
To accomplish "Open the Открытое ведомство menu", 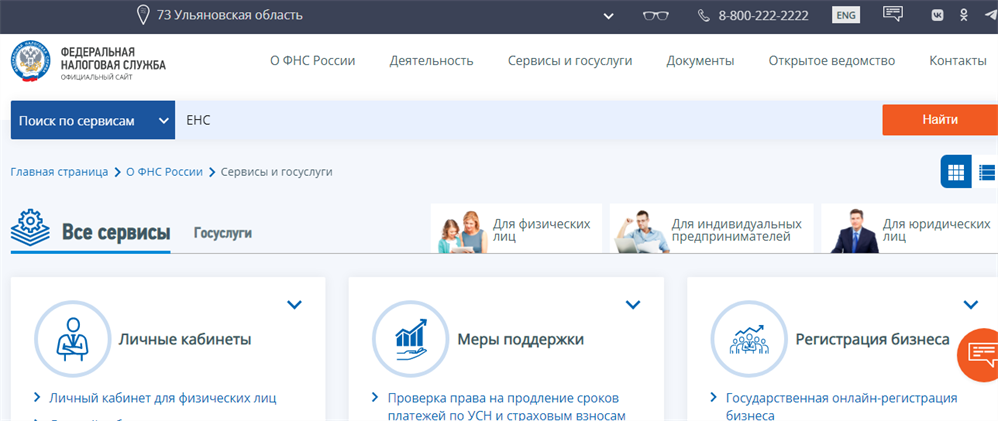I will tap(832, 61).
